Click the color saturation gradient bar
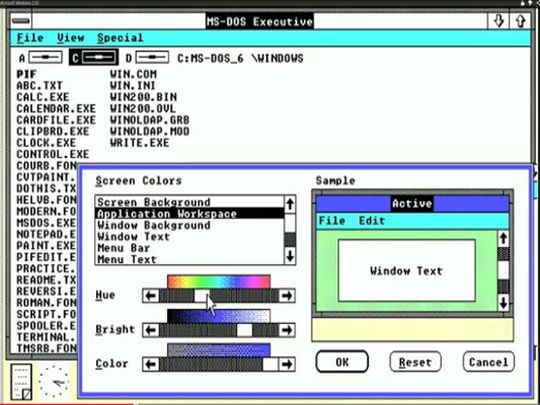Screen dimensions: 540x405 [x=219, y=350]
